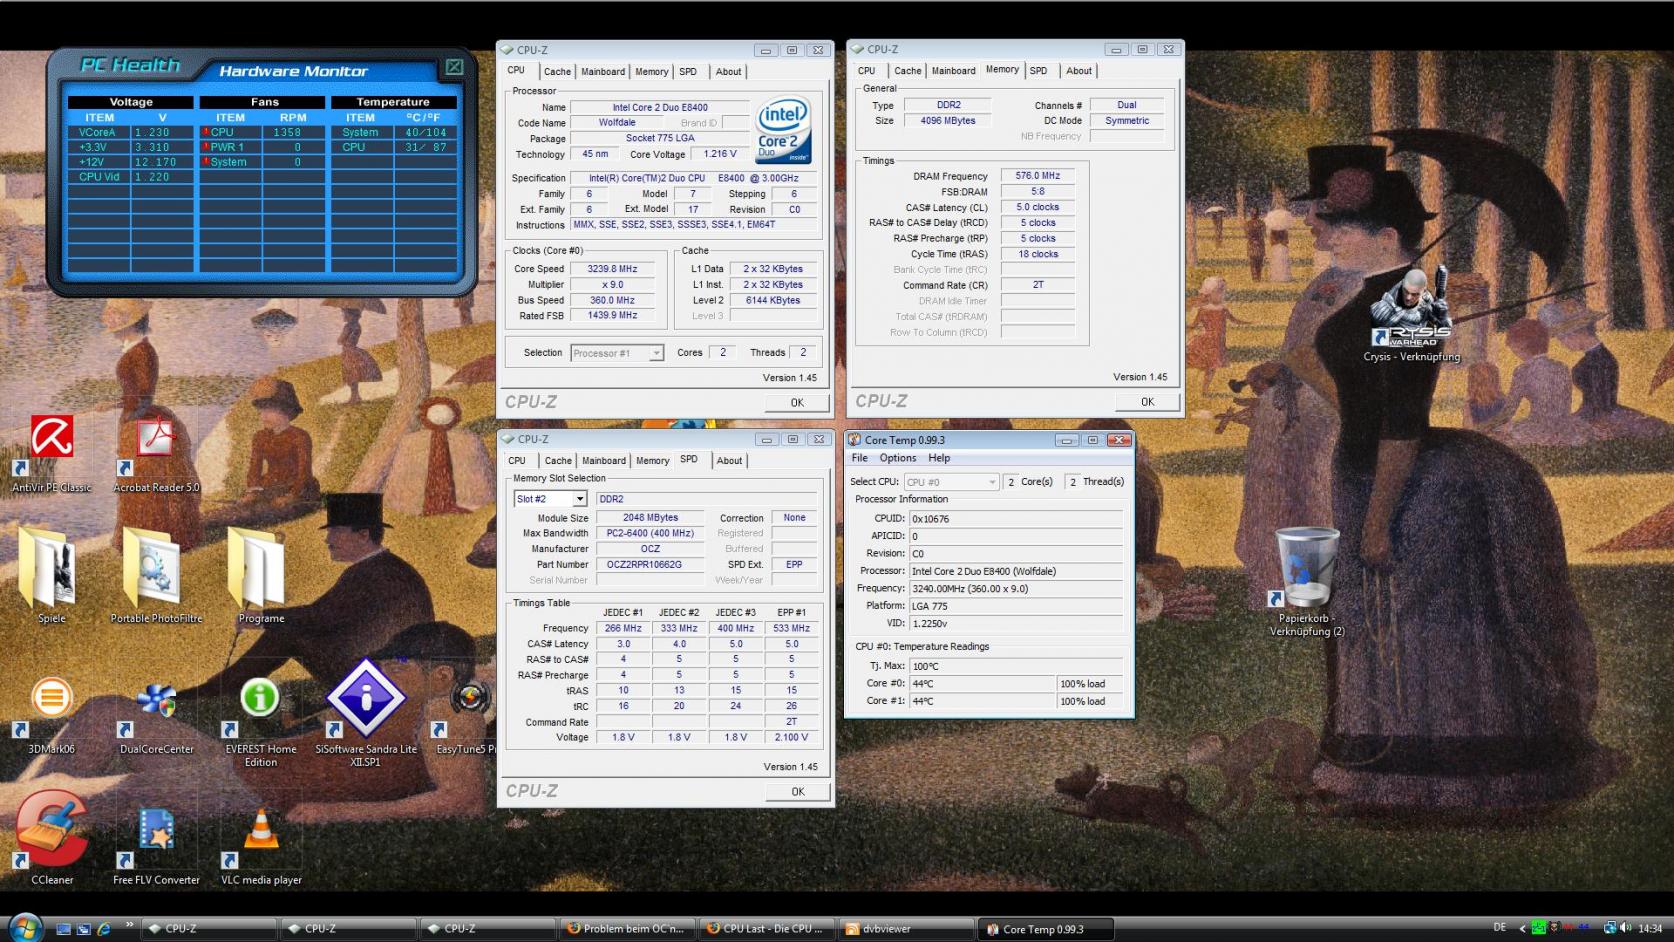Click System temperature 40/104 value
Screen dimensions: 1674x942
click(426, 132)
